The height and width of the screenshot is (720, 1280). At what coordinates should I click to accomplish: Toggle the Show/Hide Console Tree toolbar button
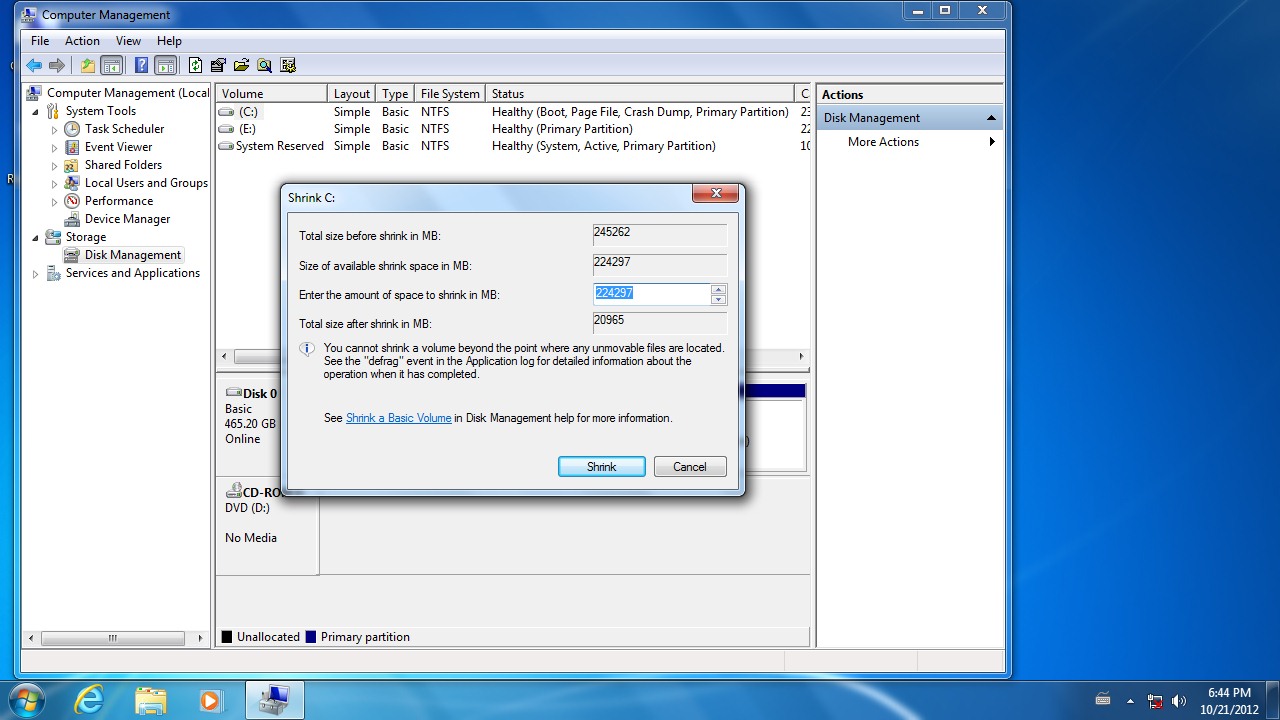point(112,66)
